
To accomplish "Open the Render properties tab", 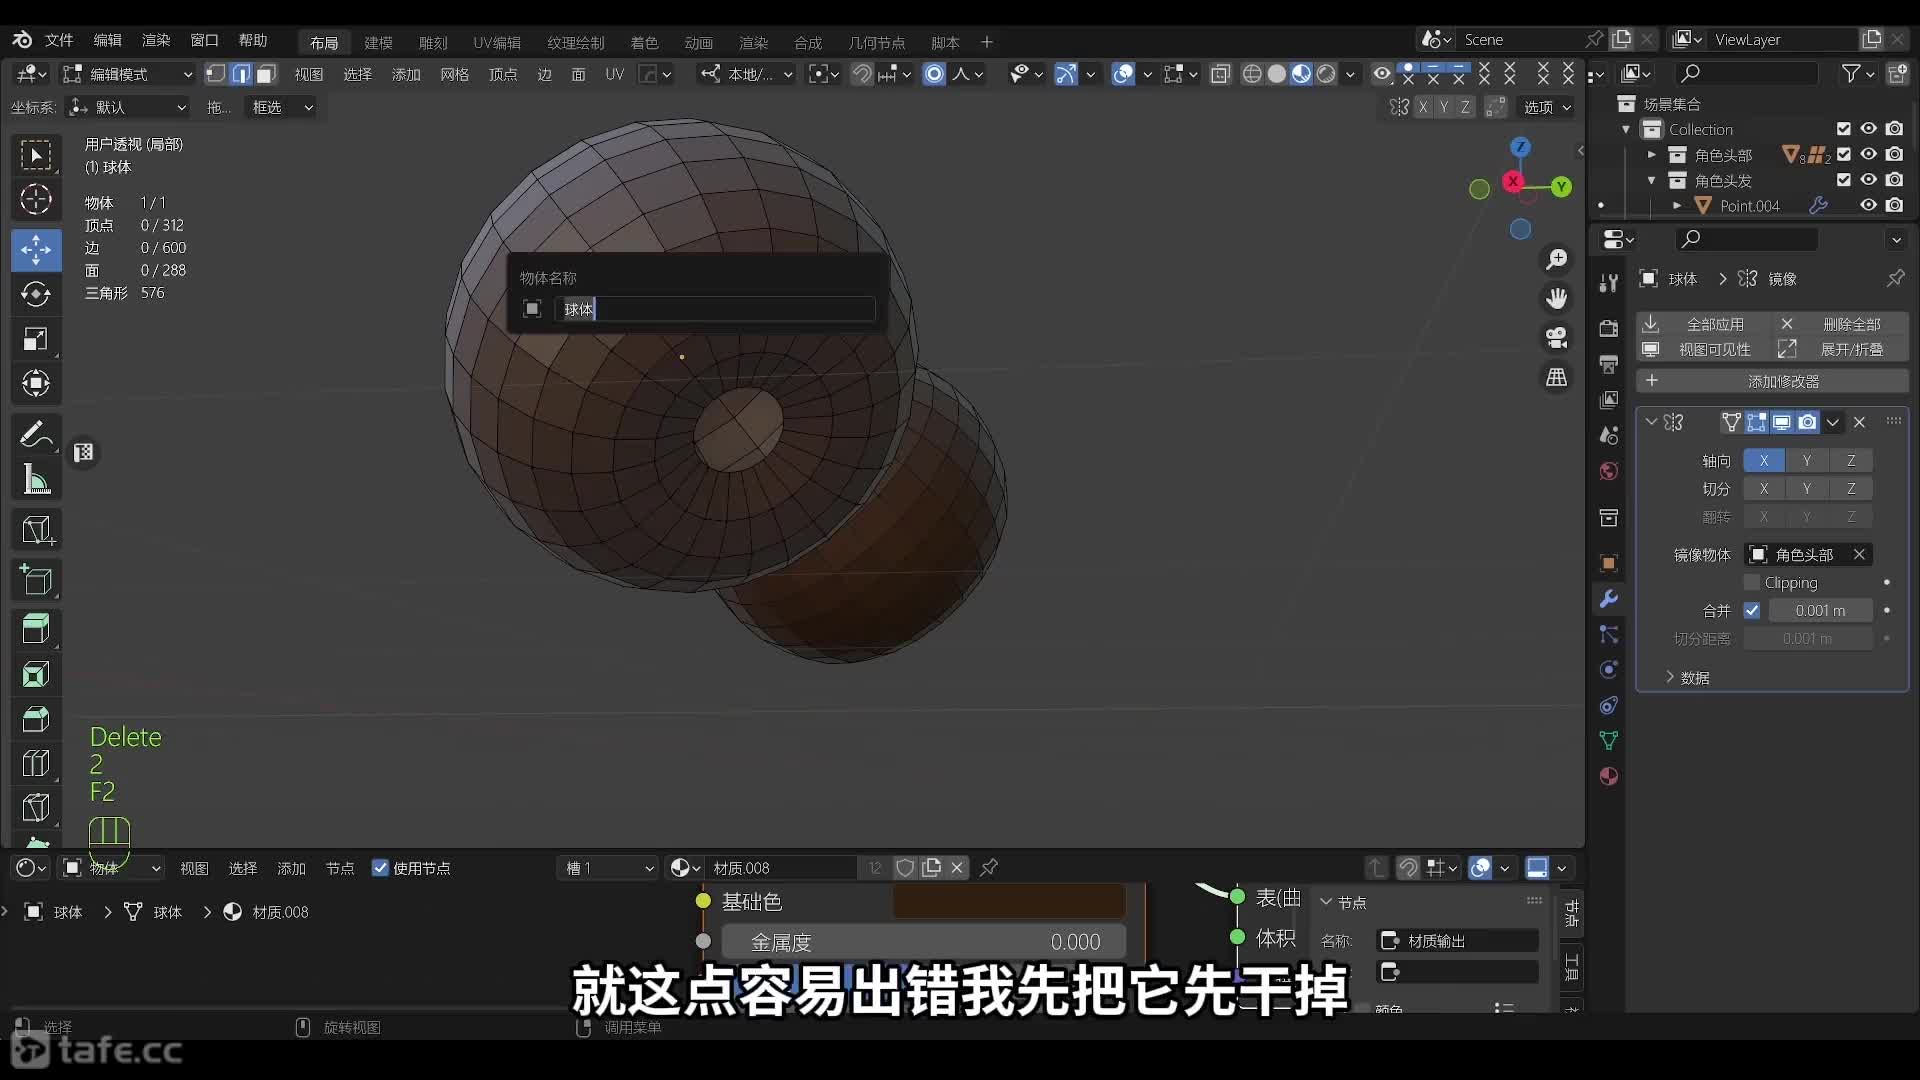I will (1608, 328).
